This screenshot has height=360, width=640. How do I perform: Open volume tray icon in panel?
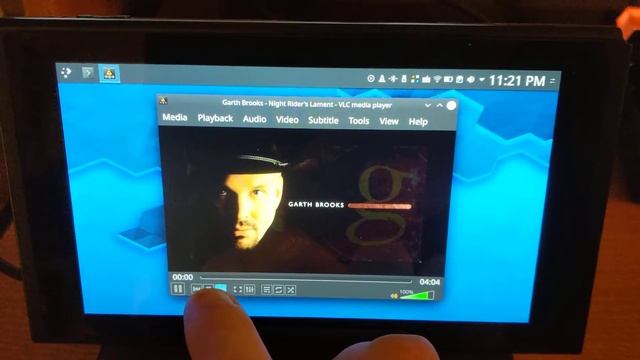point(471,80)
